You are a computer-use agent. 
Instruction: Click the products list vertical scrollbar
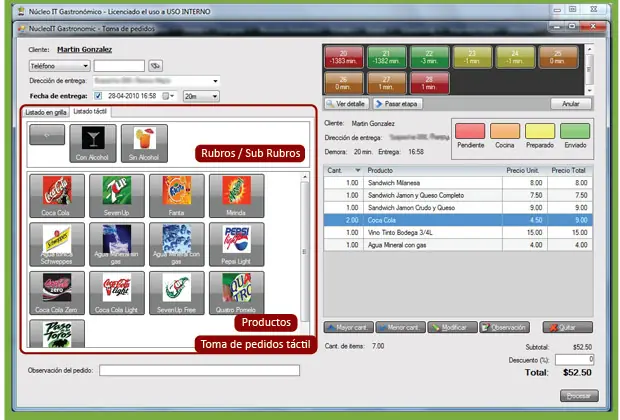point(304,252)
